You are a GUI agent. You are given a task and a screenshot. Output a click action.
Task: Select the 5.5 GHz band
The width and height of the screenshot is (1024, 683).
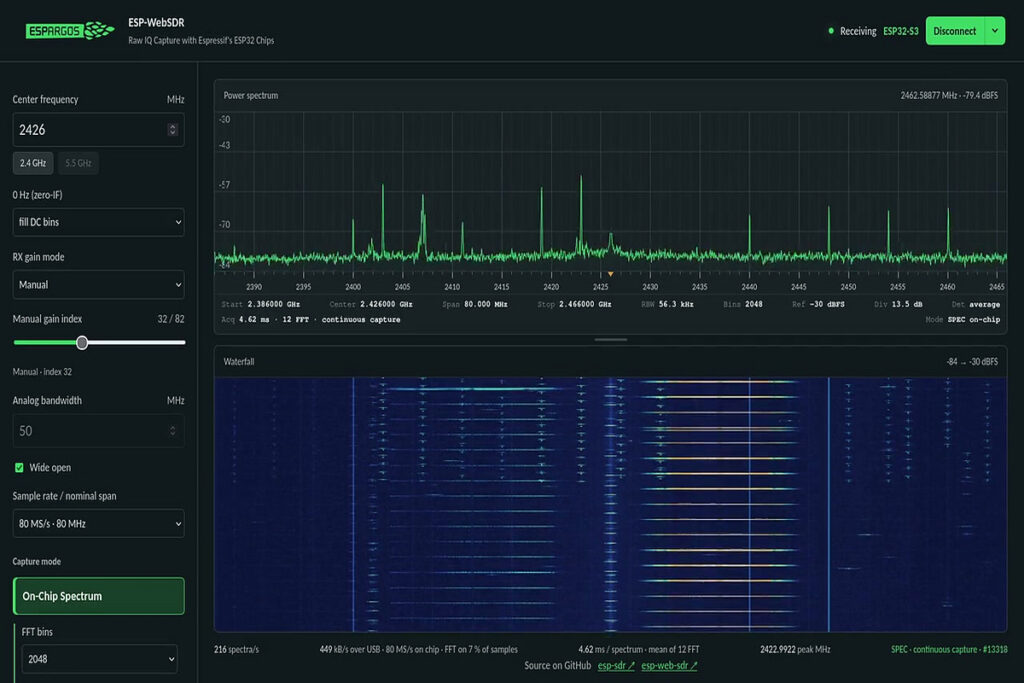click(x=78, y=163)
